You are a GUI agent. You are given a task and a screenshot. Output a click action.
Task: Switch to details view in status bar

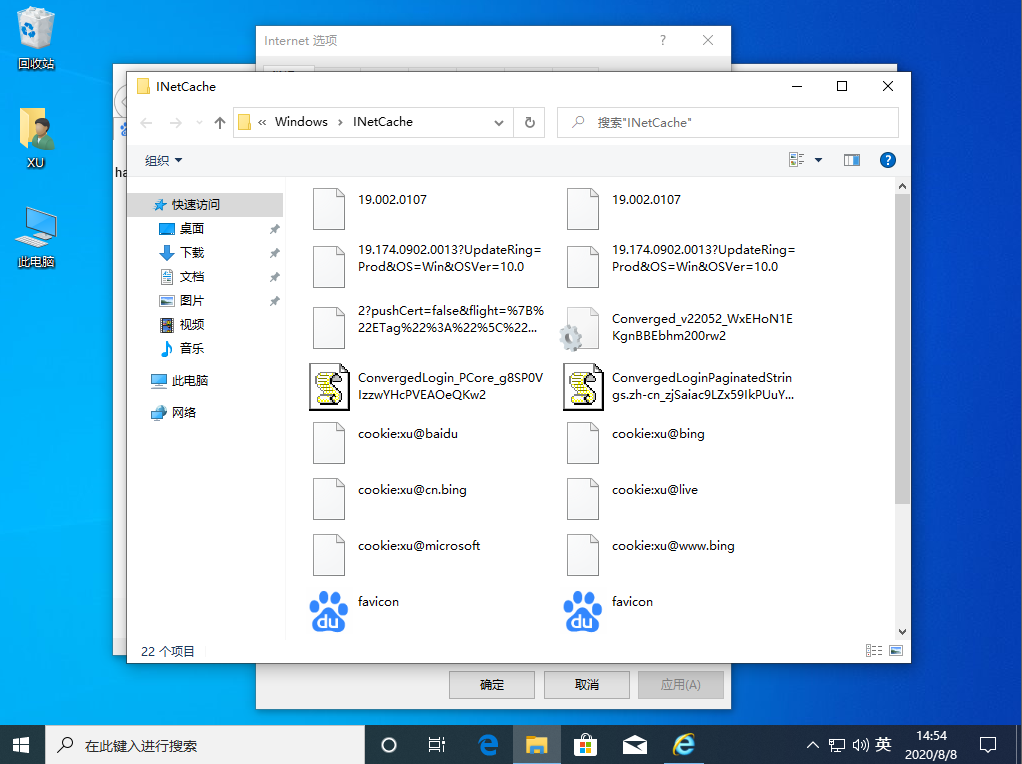pos(874,651)
